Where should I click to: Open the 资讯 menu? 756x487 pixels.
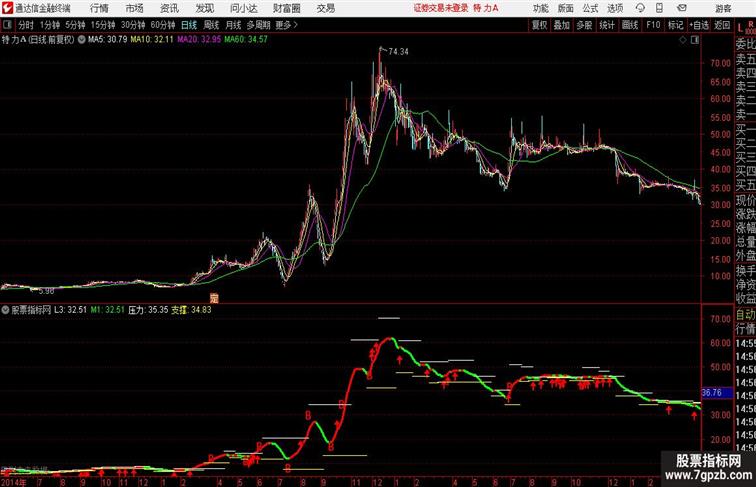tap(169, 8)
